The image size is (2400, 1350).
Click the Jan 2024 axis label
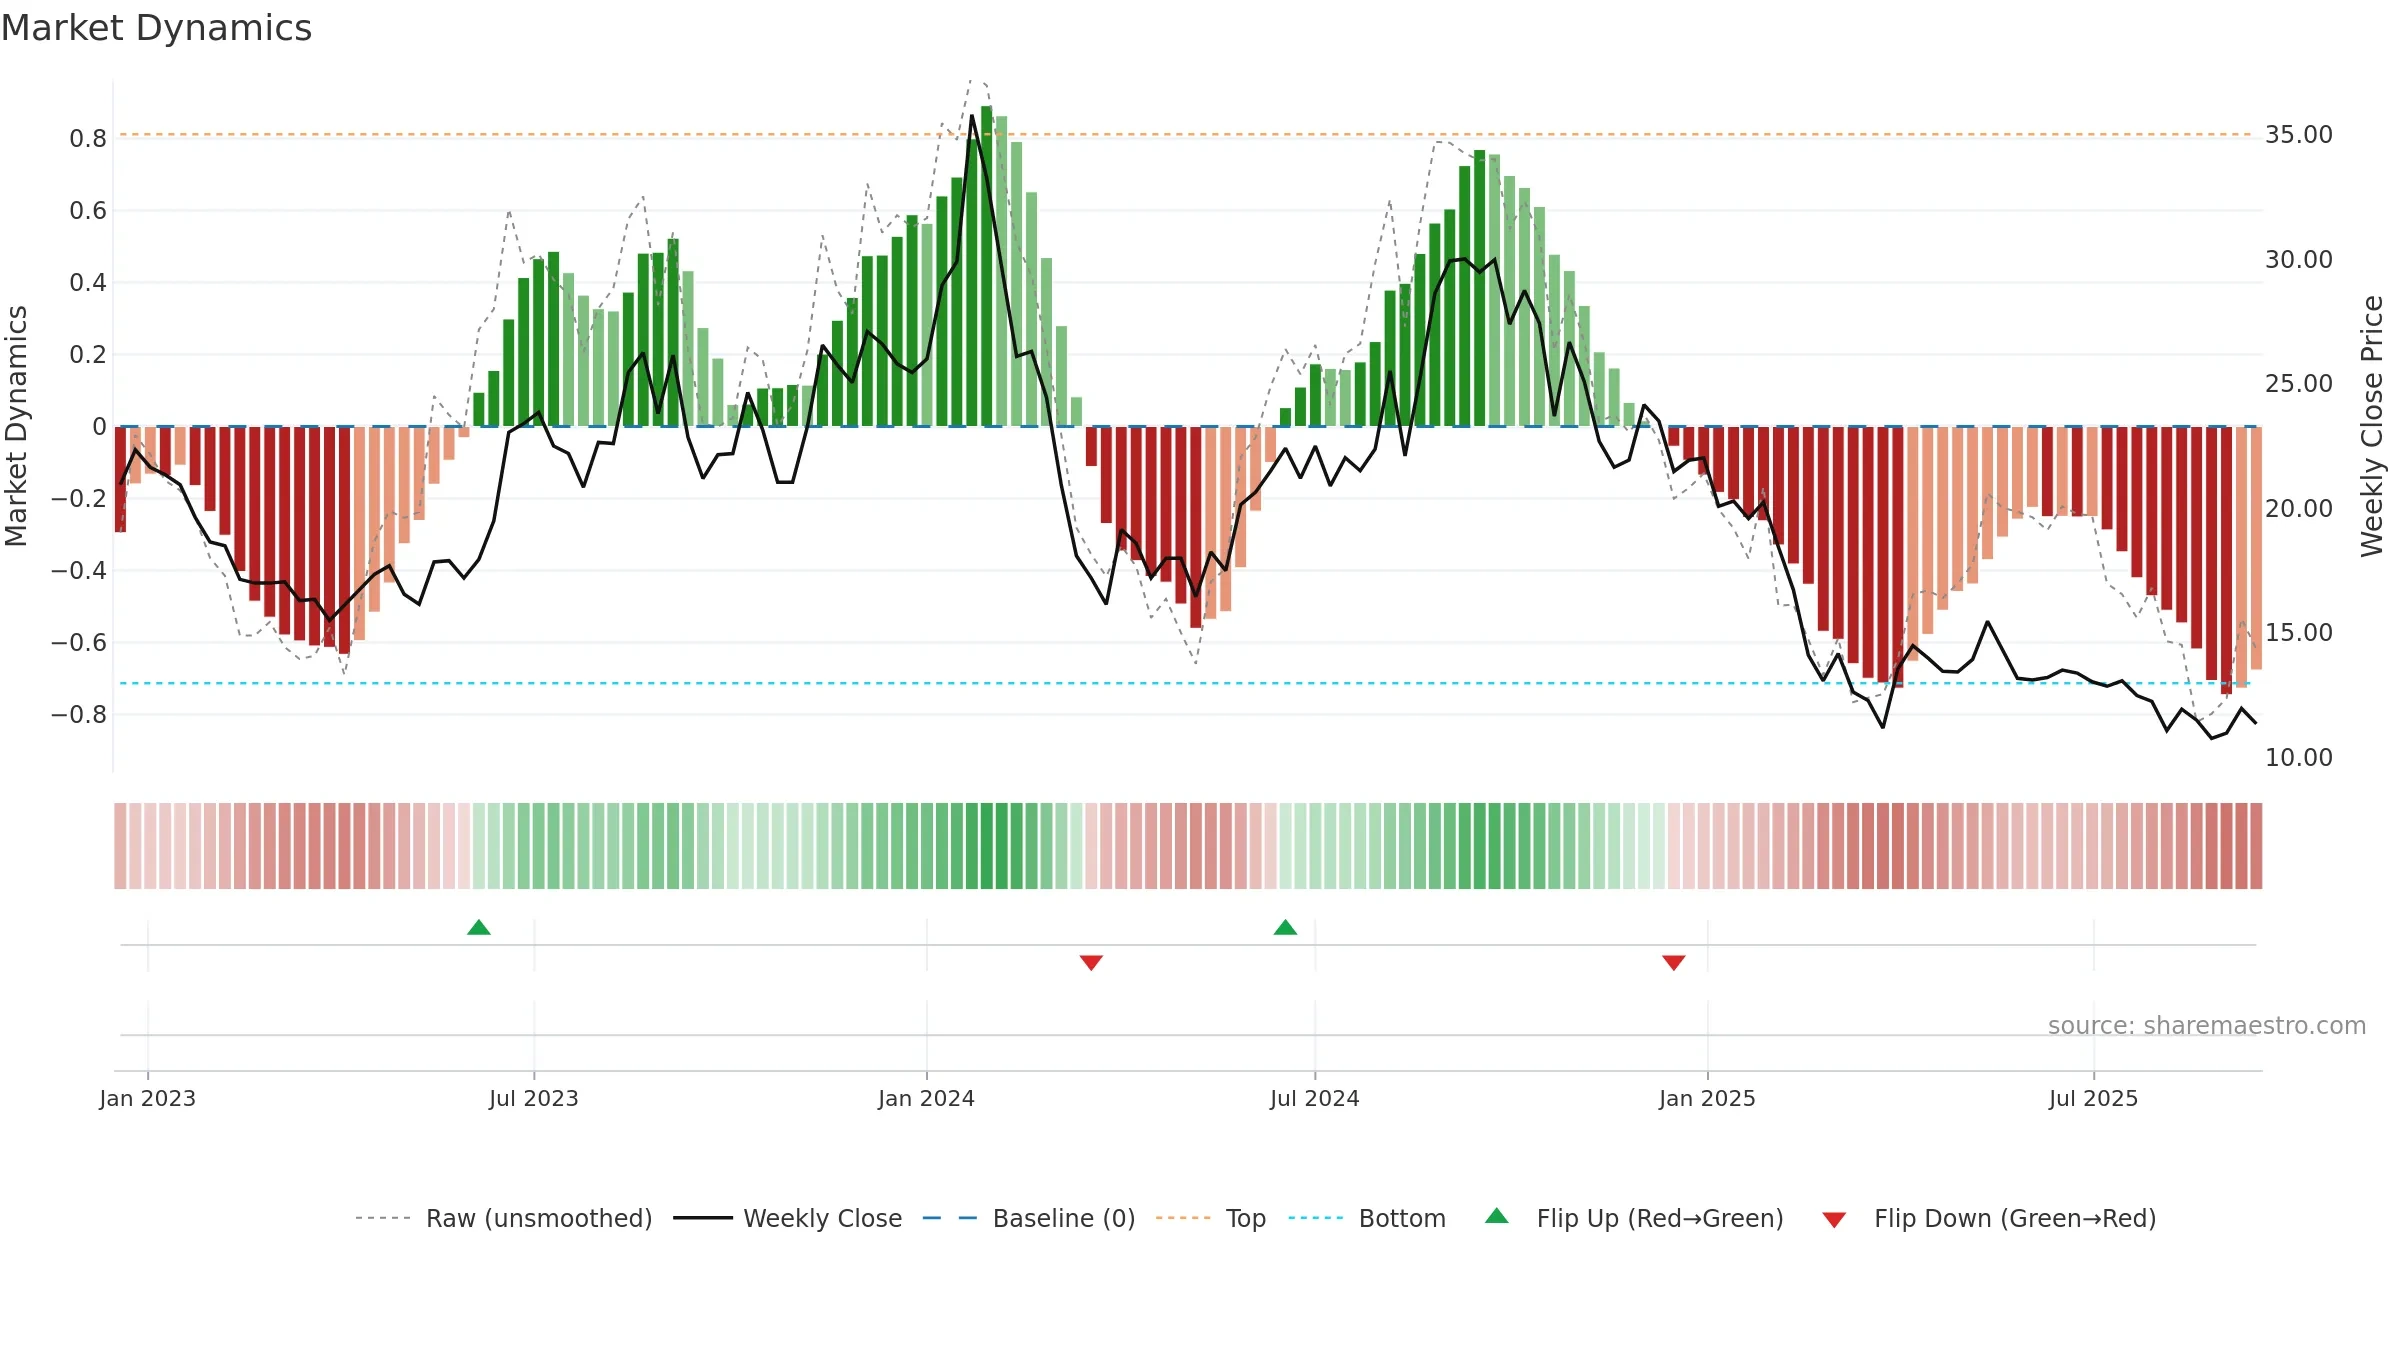click(927, 1098)
